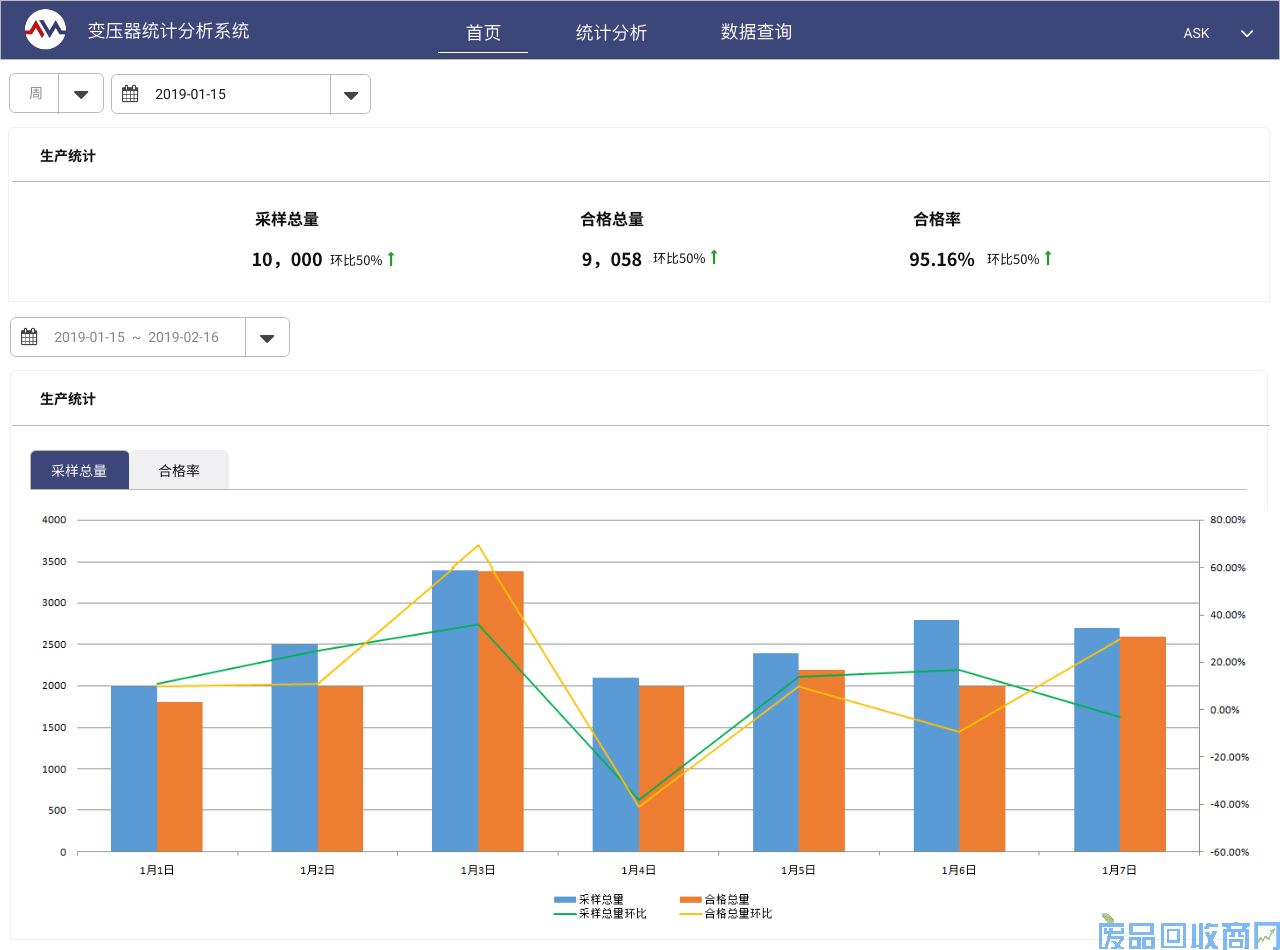Click green up arrow next to 采样总量
The image size is (1280, 950).
[391, 259]
